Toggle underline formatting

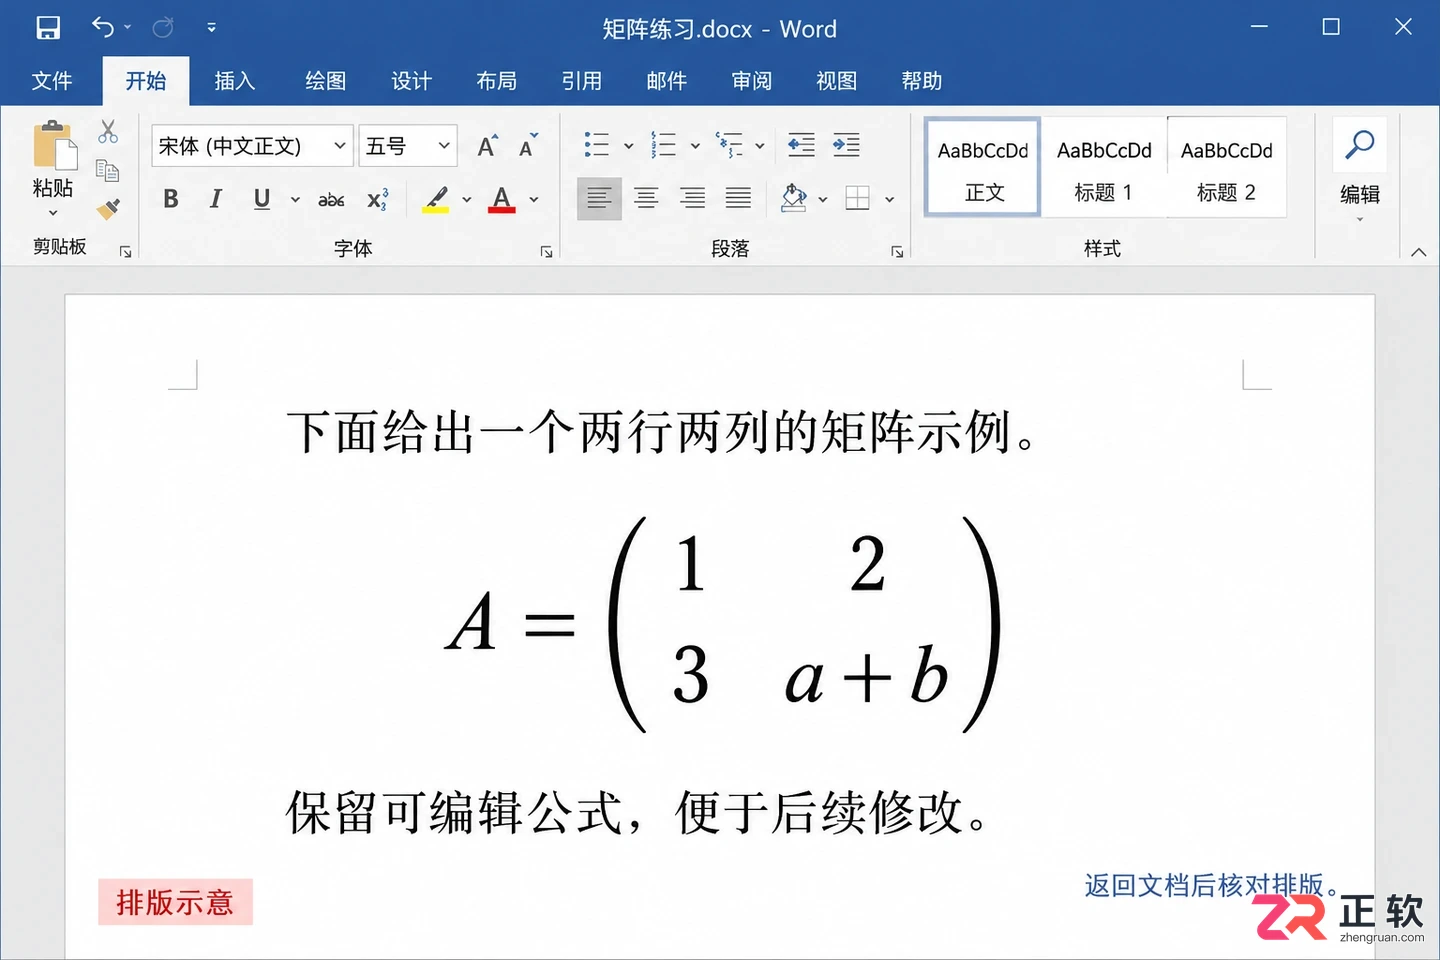pyautogui.click(x=262, y=199)
